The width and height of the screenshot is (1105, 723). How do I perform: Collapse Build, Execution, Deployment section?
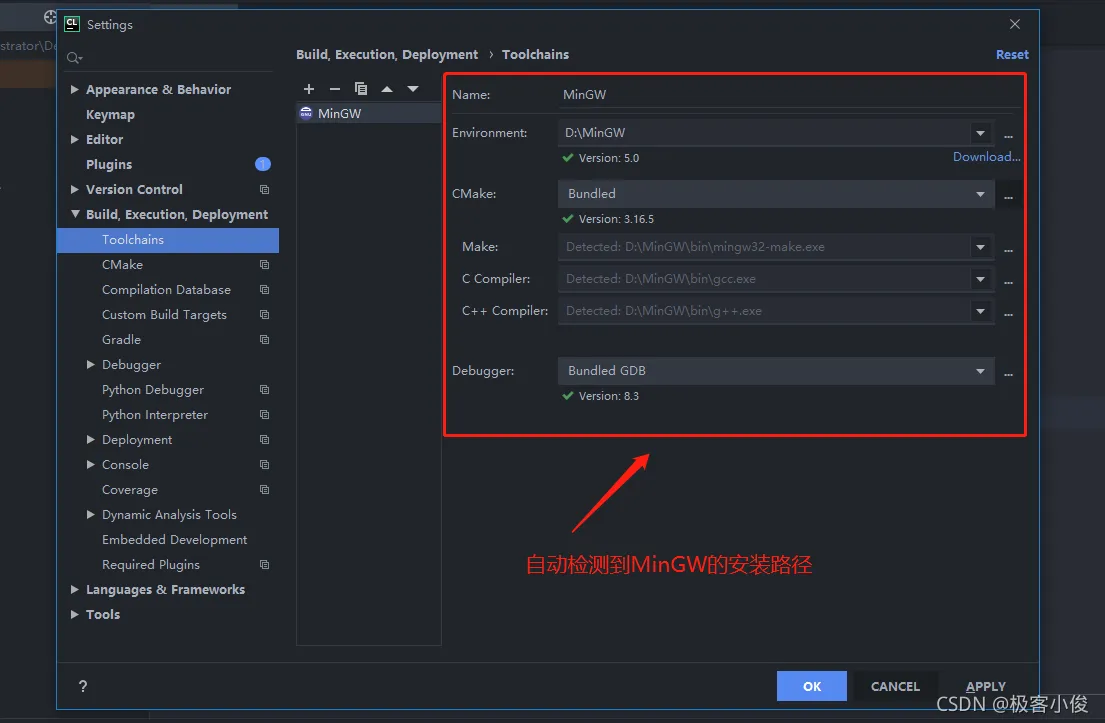click(x=75, y=214)
